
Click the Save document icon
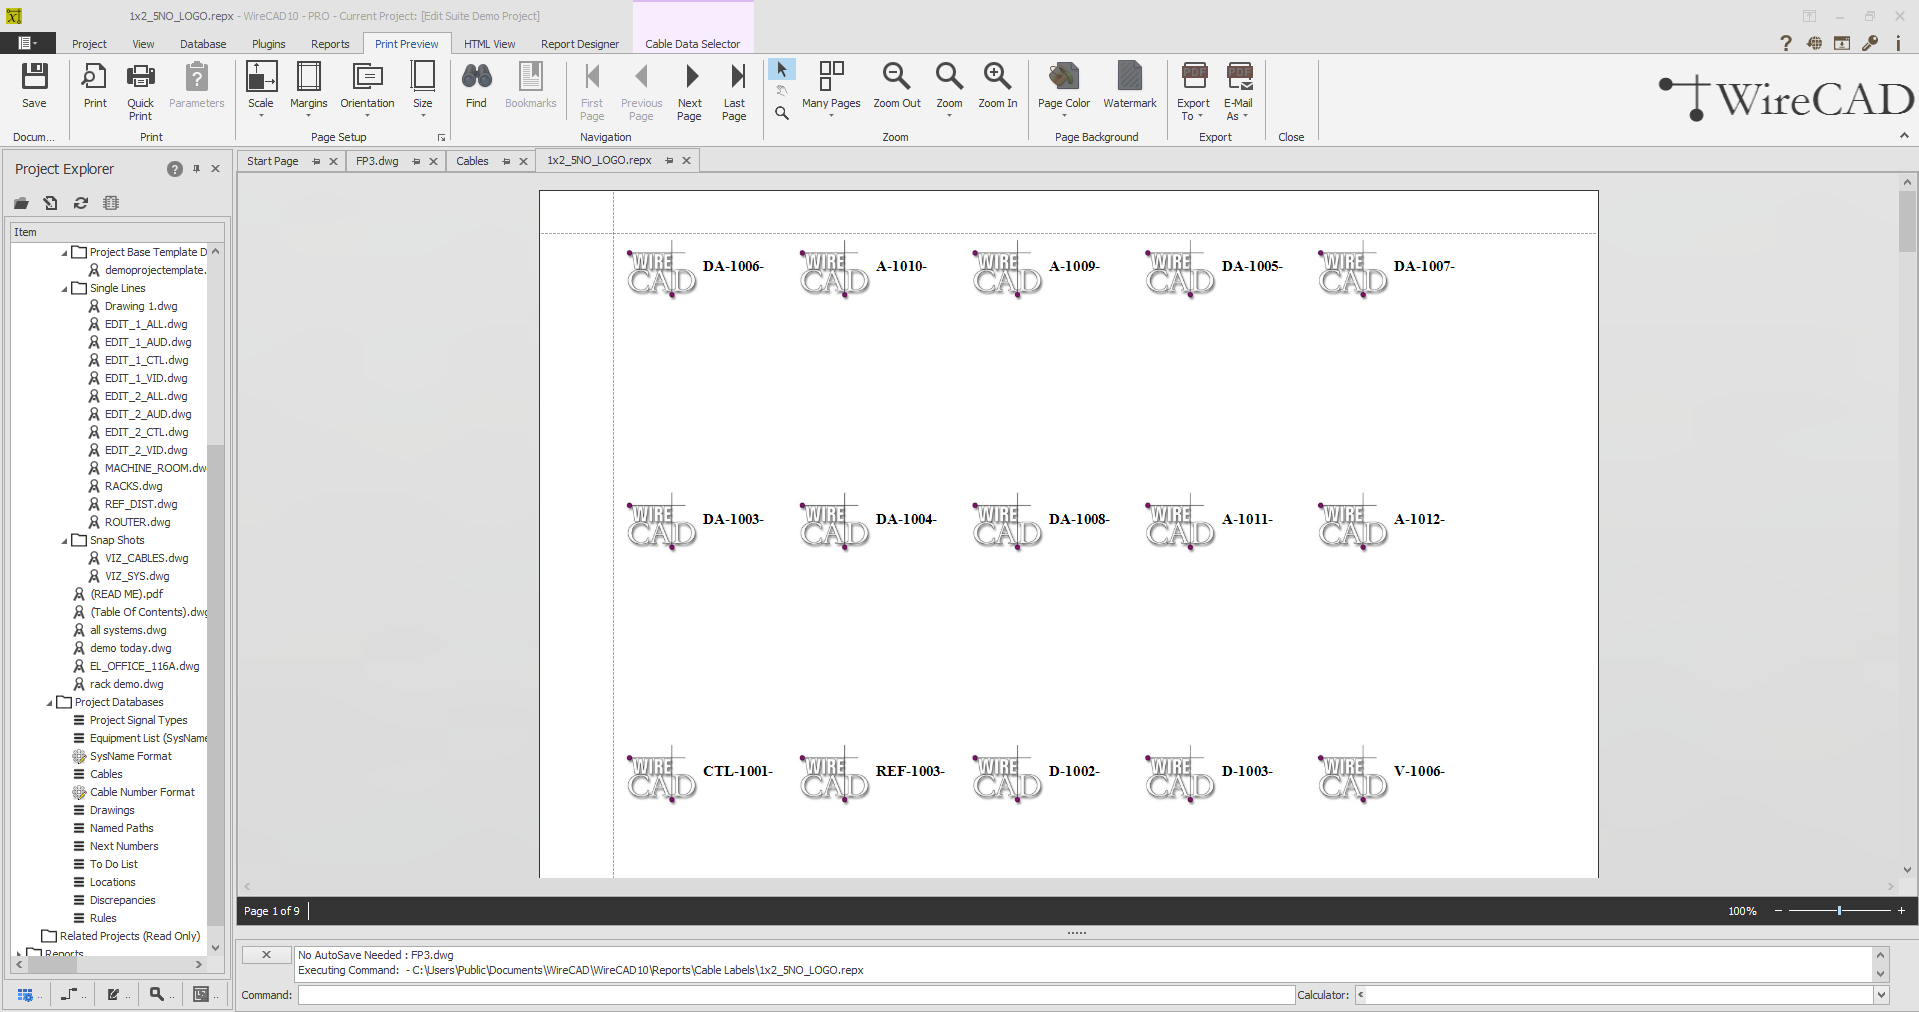point(35,77)
